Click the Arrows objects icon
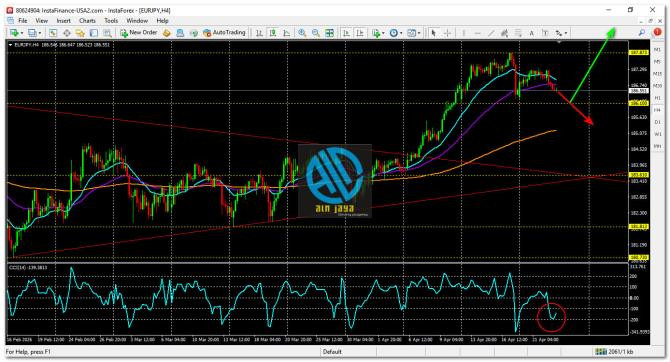The image size is (670, 362). 558,33
